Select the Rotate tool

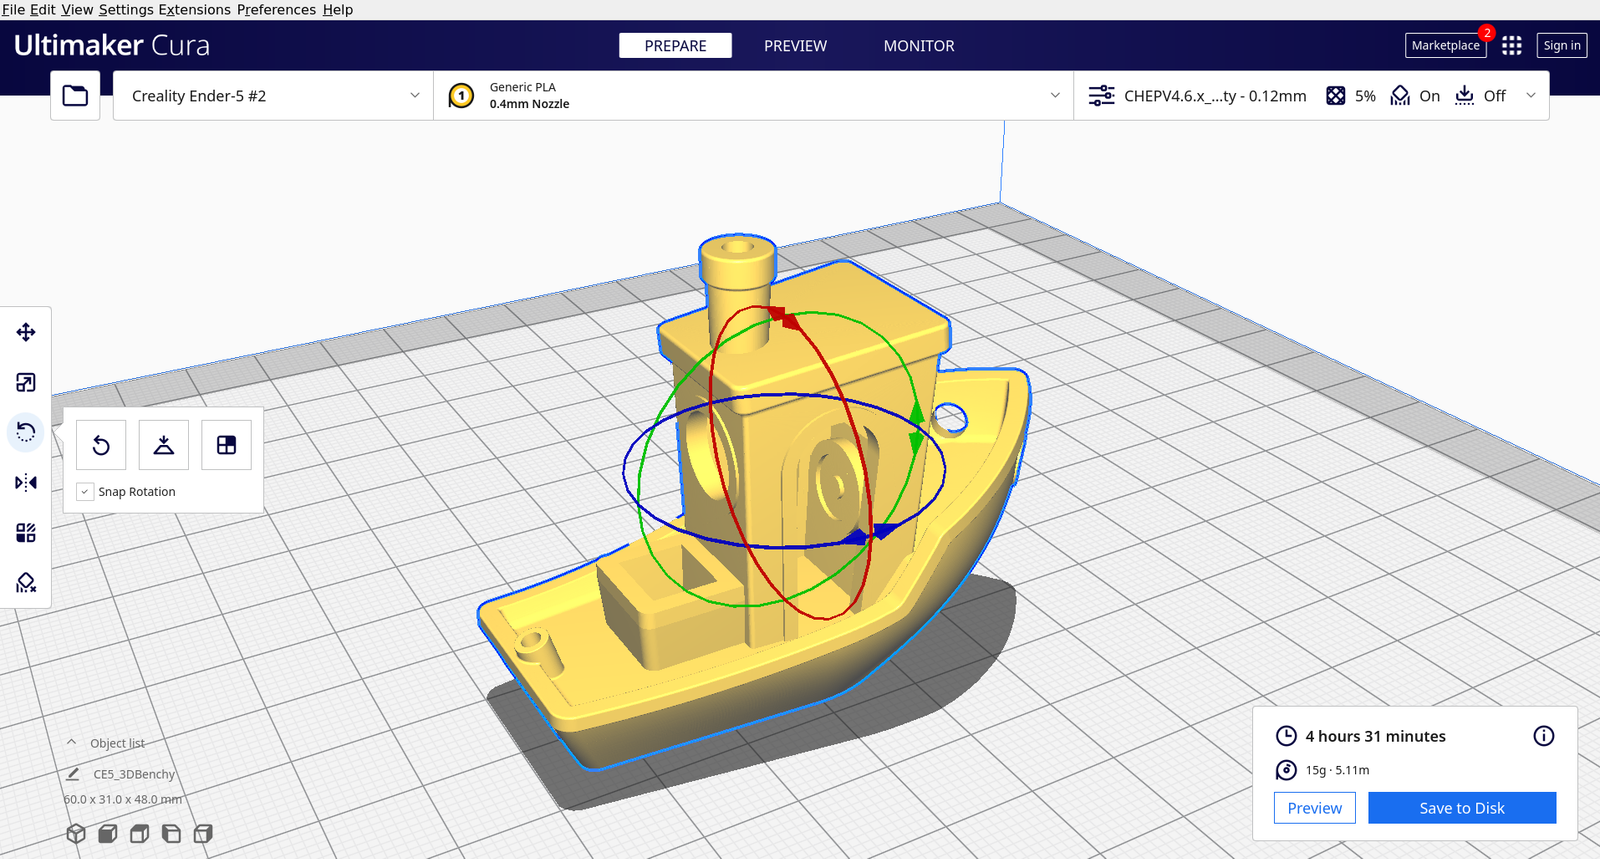[x=26, y=432]
